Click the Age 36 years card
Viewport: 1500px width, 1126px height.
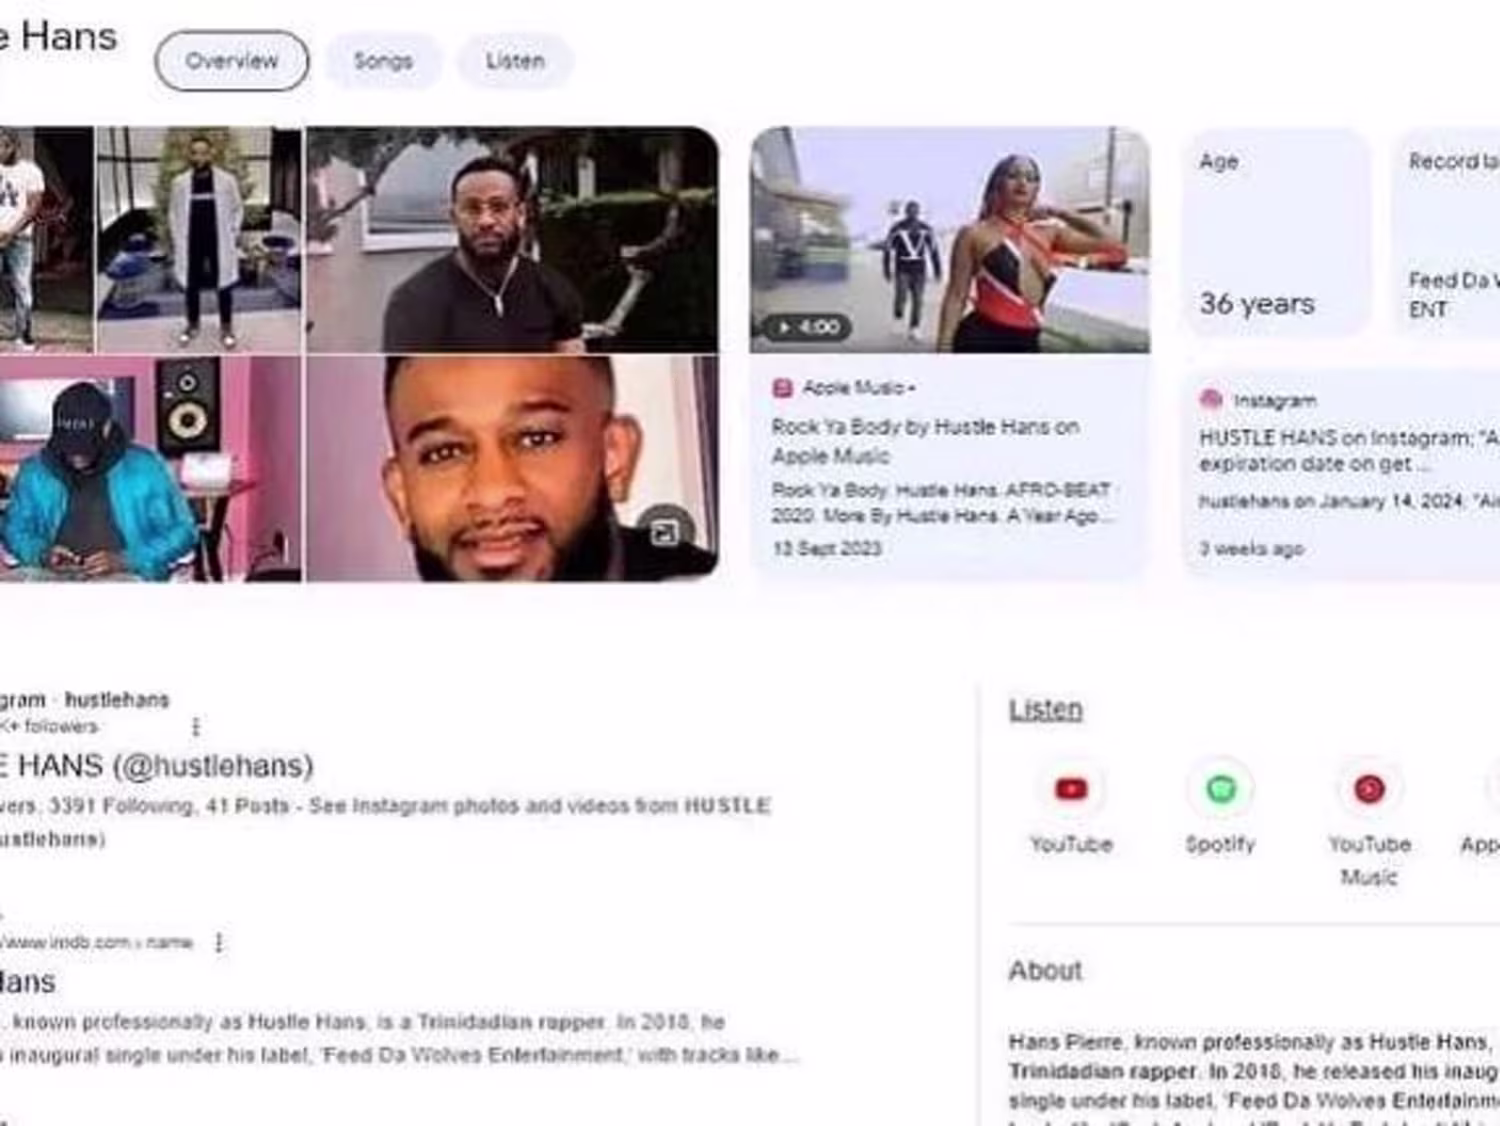pyautogui.click(x=1276, y=234)
